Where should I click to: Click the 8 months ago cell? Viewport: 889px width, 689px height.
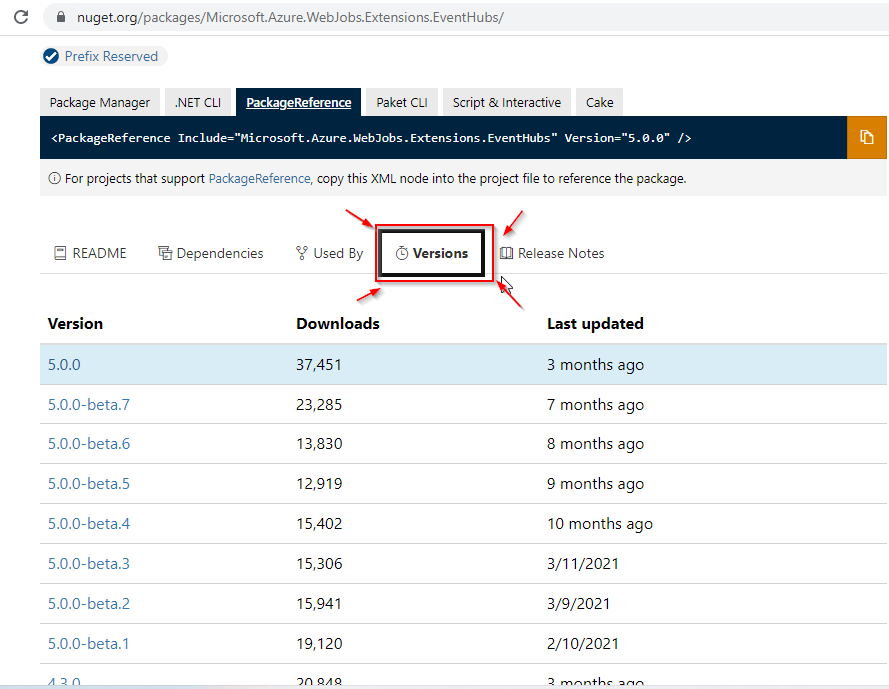coord(595,443)
